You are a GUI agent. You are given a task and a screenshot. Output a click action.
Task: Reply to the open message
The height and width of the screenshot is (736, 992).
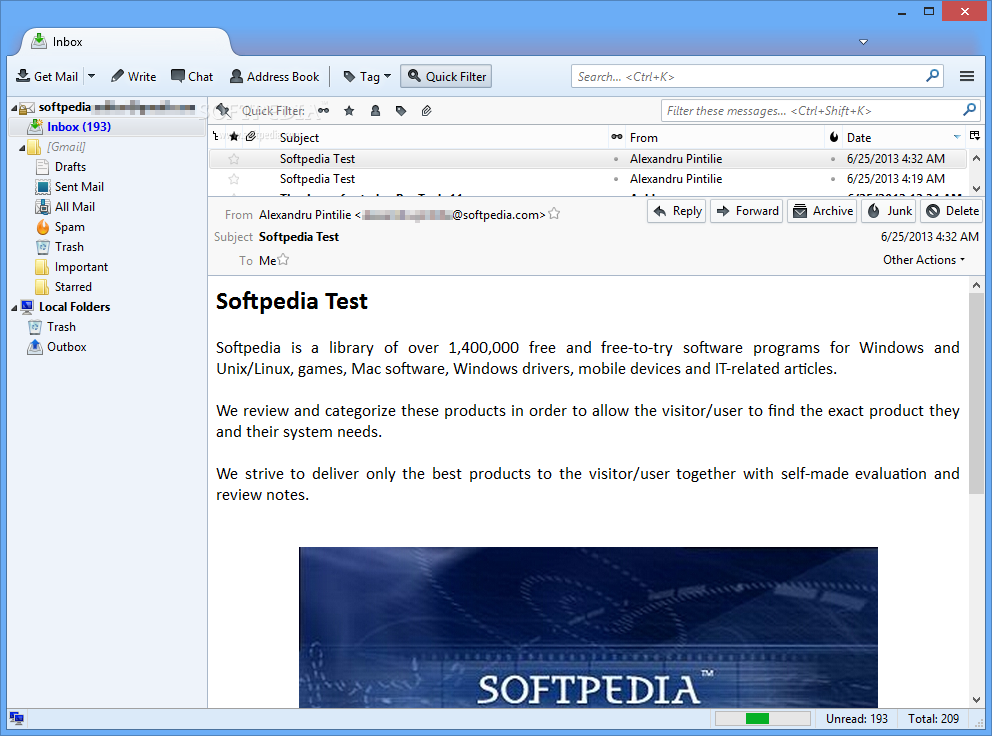pyautogui.click(x=676, y=211)
